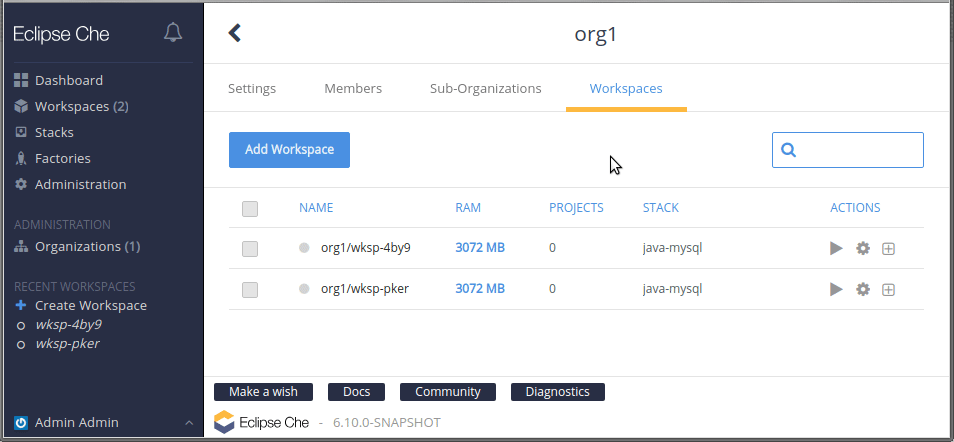Sort by PROJECTS column header
Screen dimensions: 954x442
tap(576, 208)
